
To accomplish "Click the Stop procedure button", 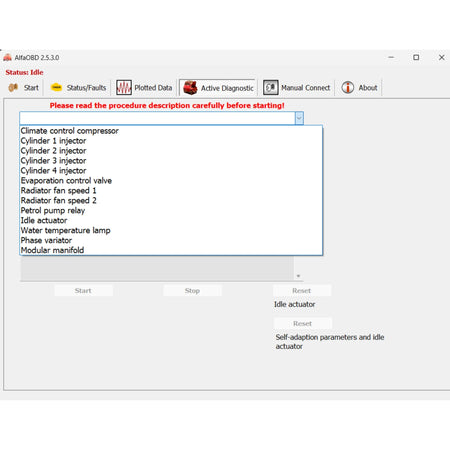I will click(192, 291).
